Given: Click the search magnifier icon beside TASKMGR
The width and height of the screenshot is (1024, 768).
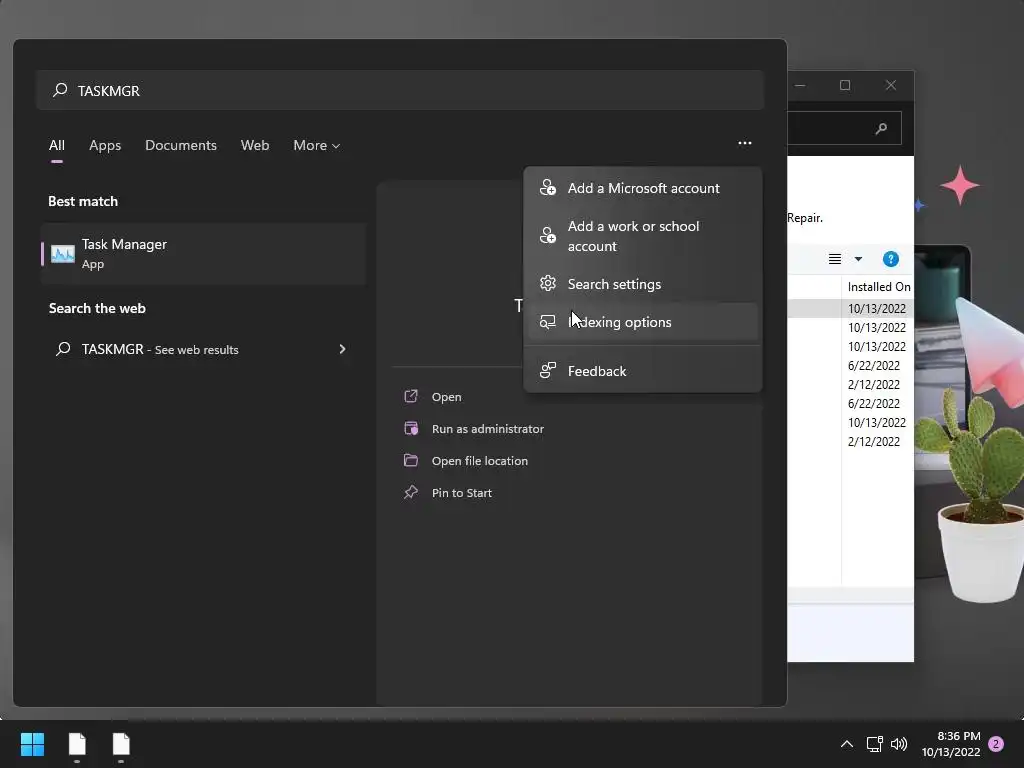Looking at the screenshot, I should tap(60, 90).
